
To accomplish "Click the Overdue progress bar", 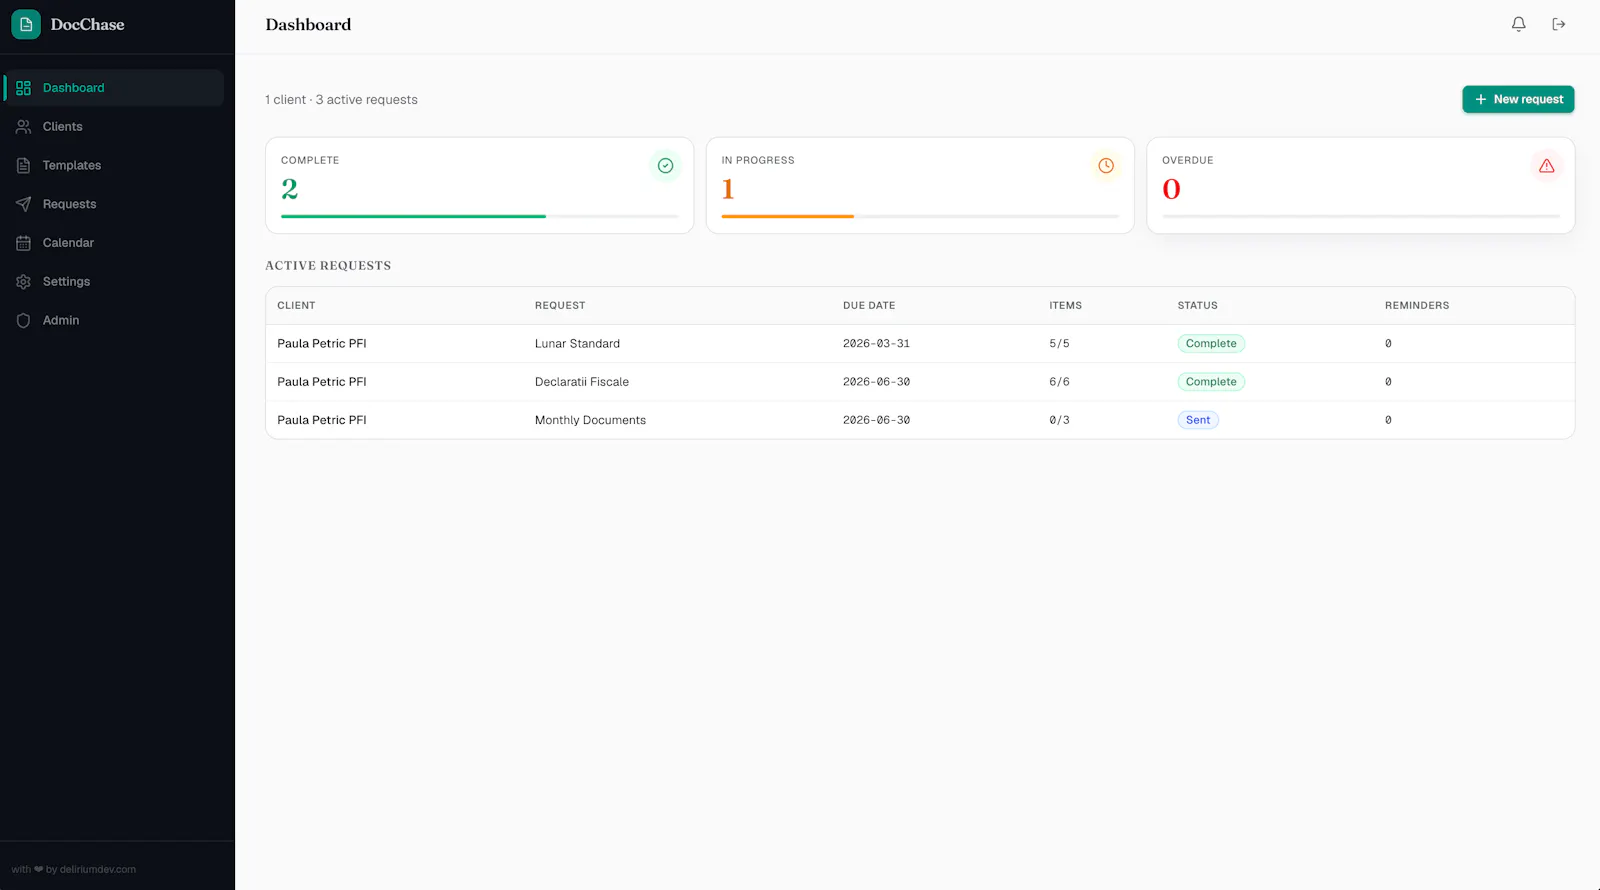I will click(1361, 216).
